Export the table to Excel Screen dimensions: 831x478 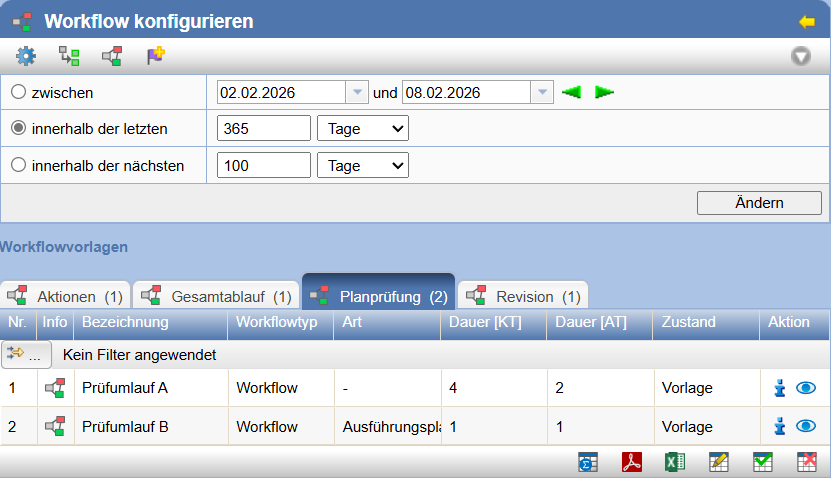[x=675, y=462]
